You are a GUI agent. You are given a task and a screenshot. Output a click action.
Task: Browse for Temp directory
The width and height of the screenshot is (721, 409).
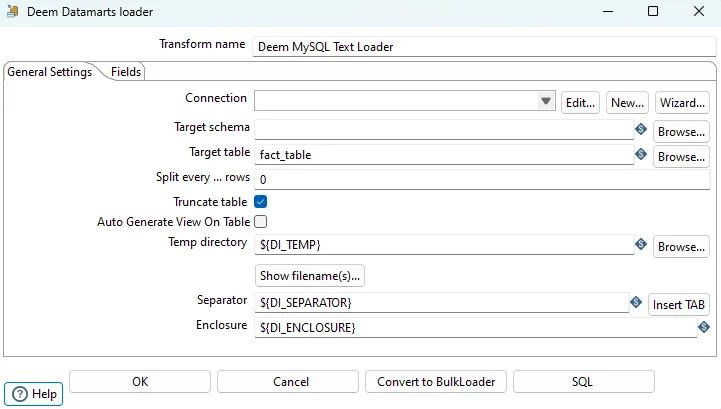681,247
